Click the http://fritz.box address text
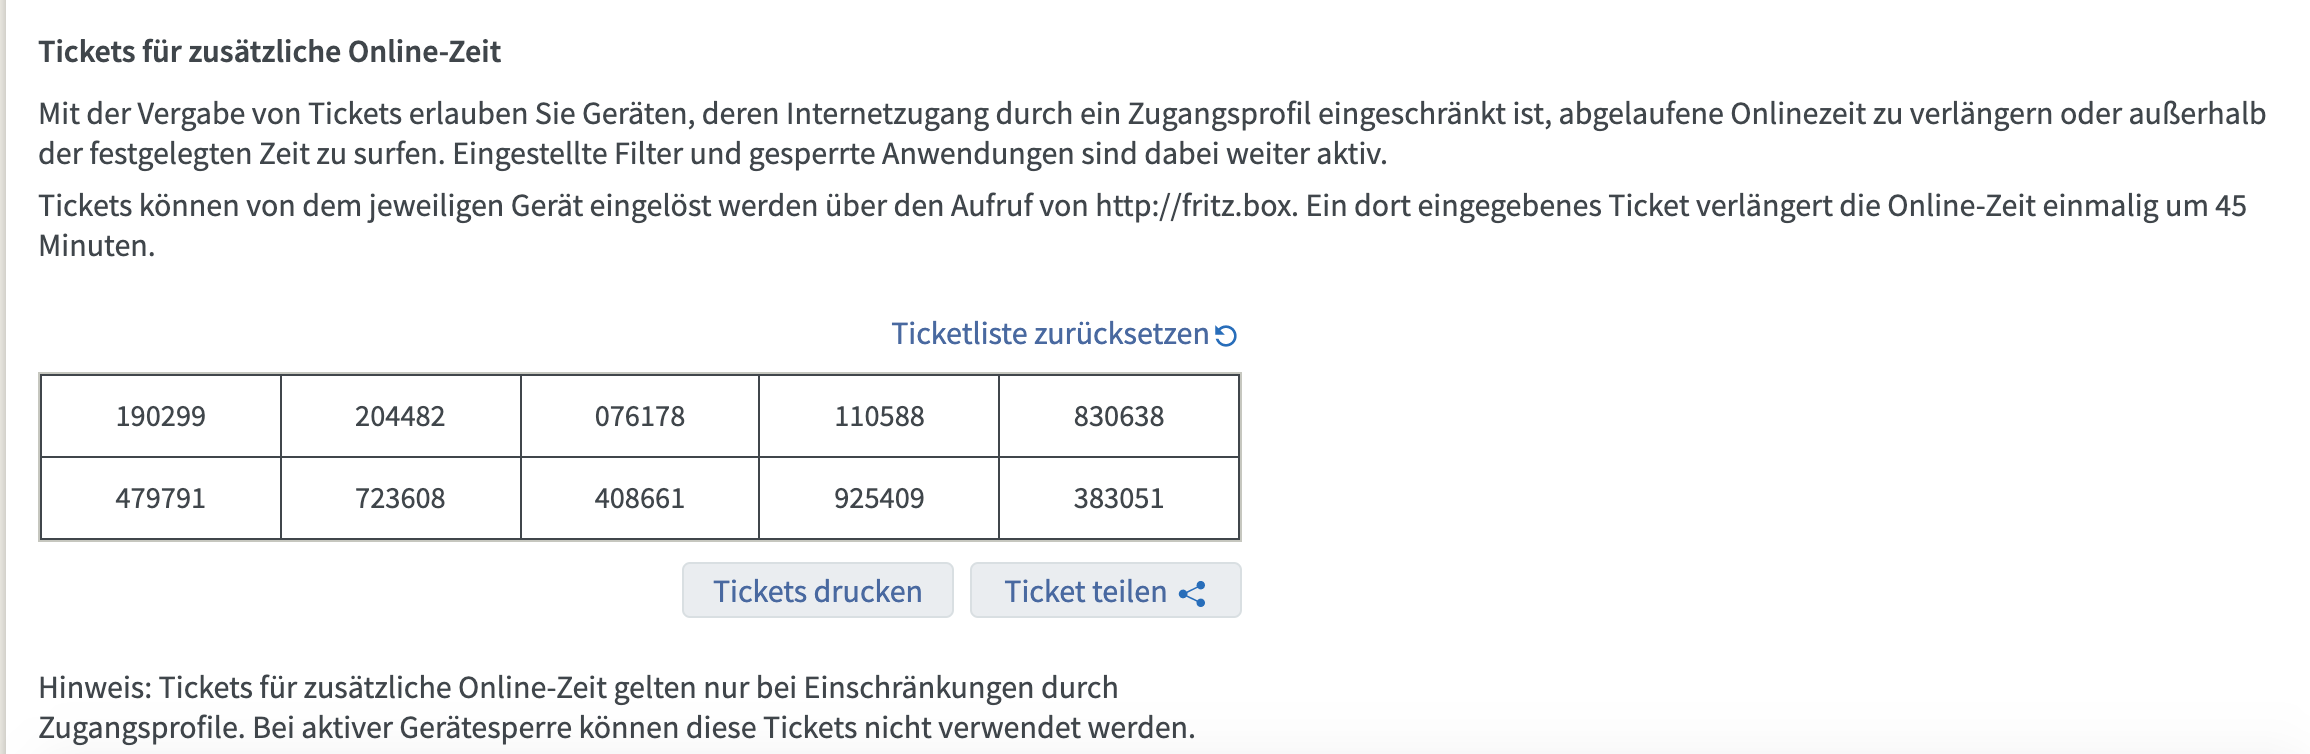This screenshot has width=2310, height=754. pos(1196,206)
